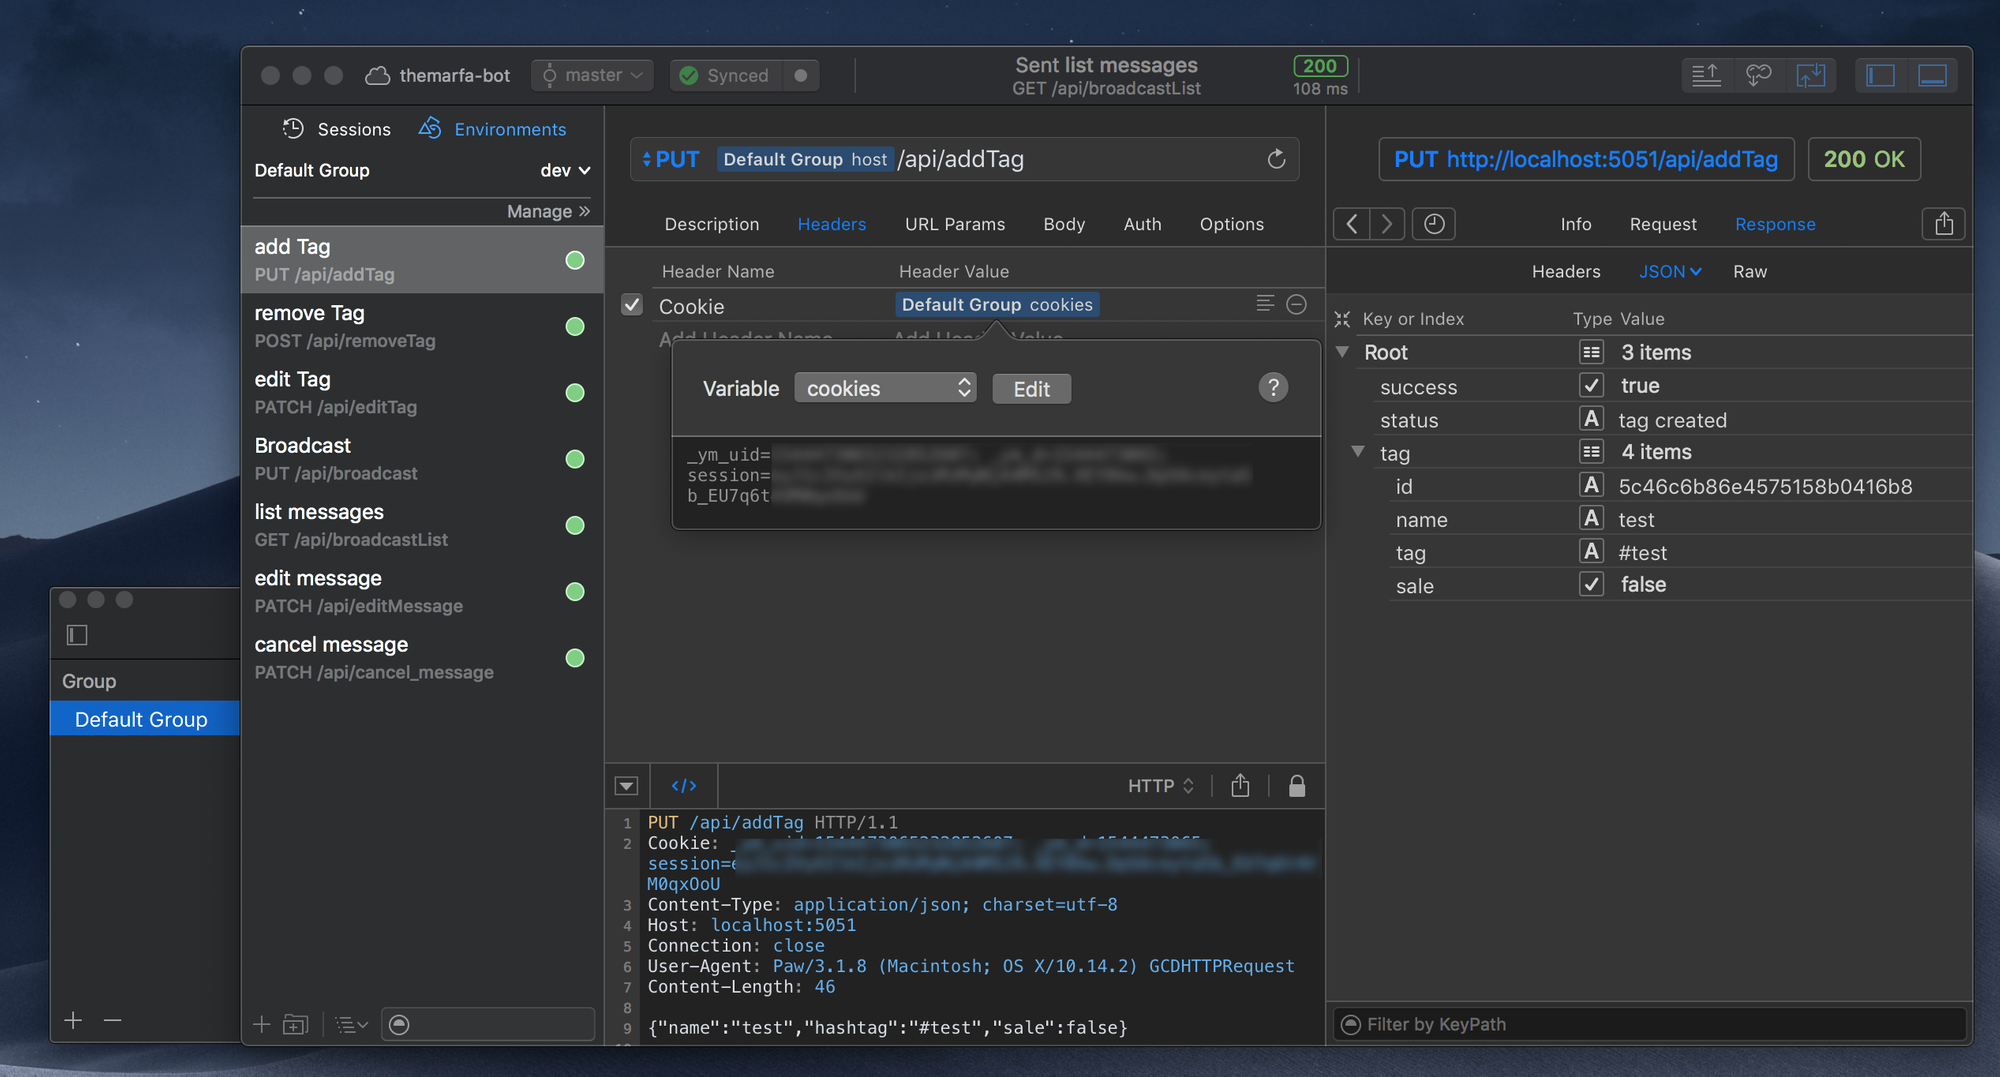Image resolution: width=2000 pixels, height=1077 pixels.
Task: Open the dev environment dropdown
Action: pyautogui.click(x=565, y=171)
